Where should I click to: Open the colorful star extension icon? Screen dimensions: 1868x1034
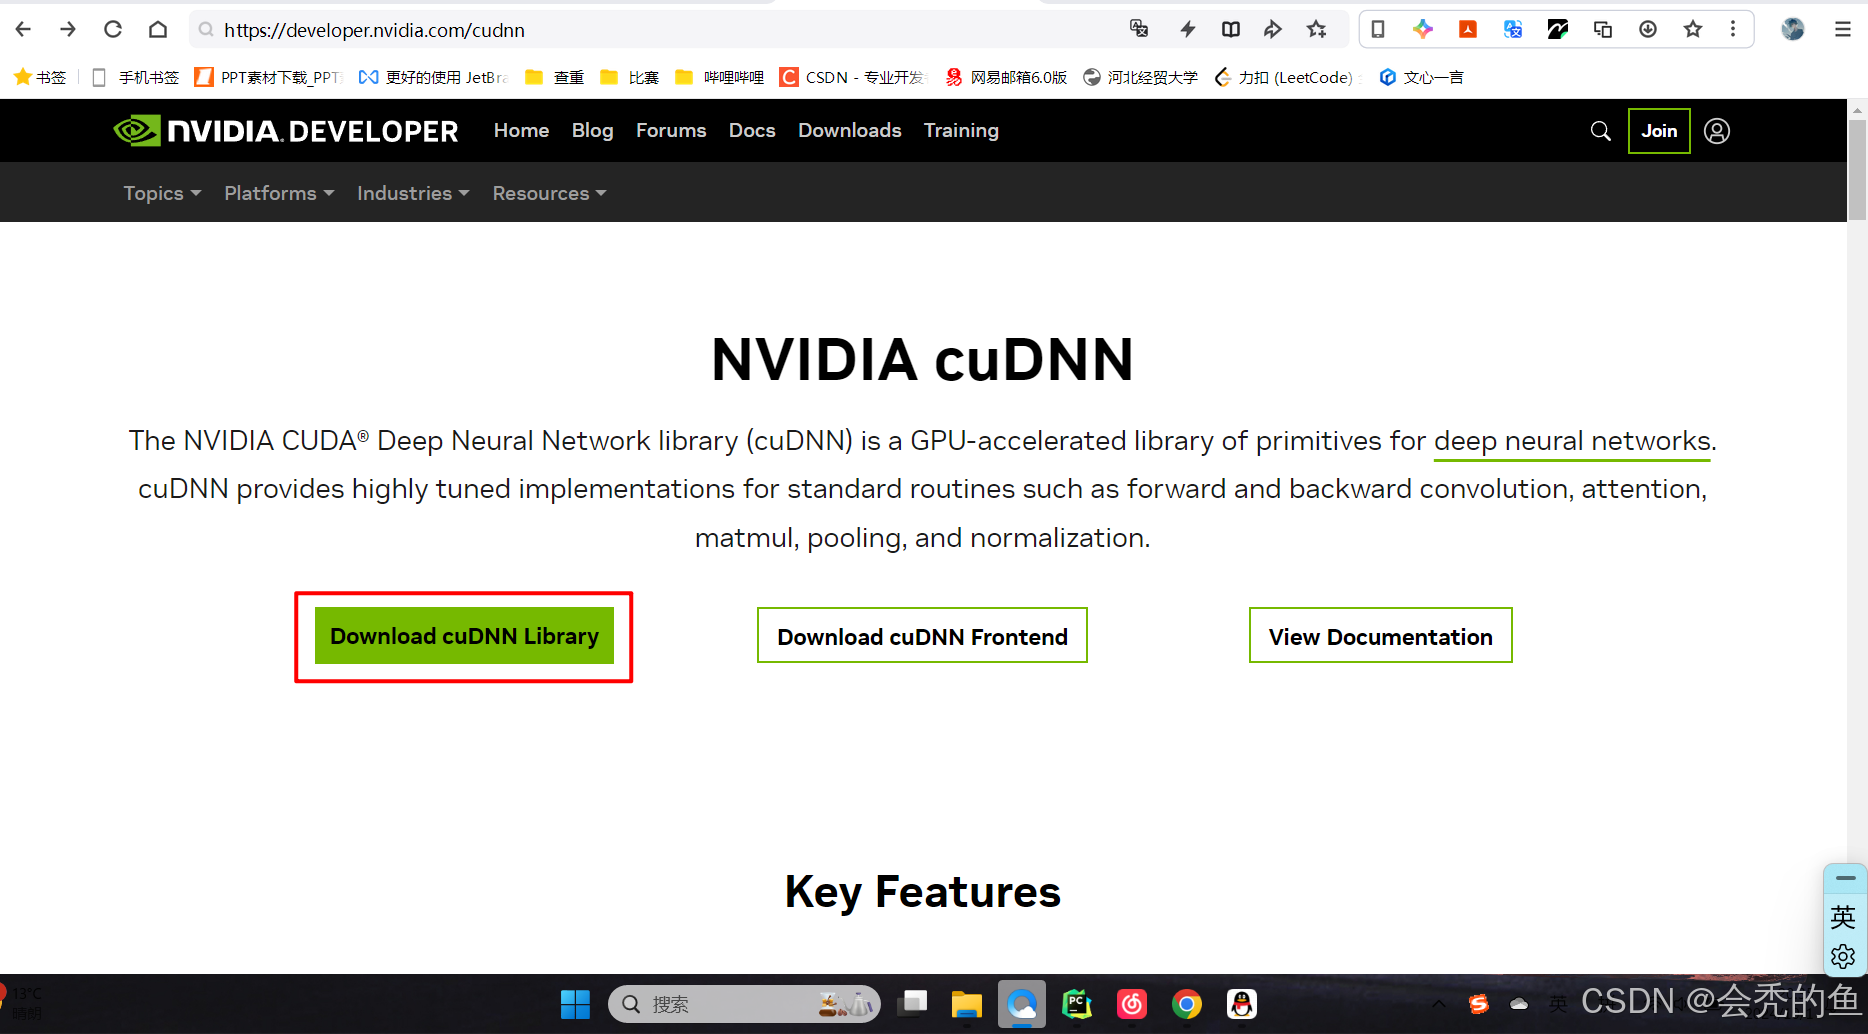pos(1423,29)
